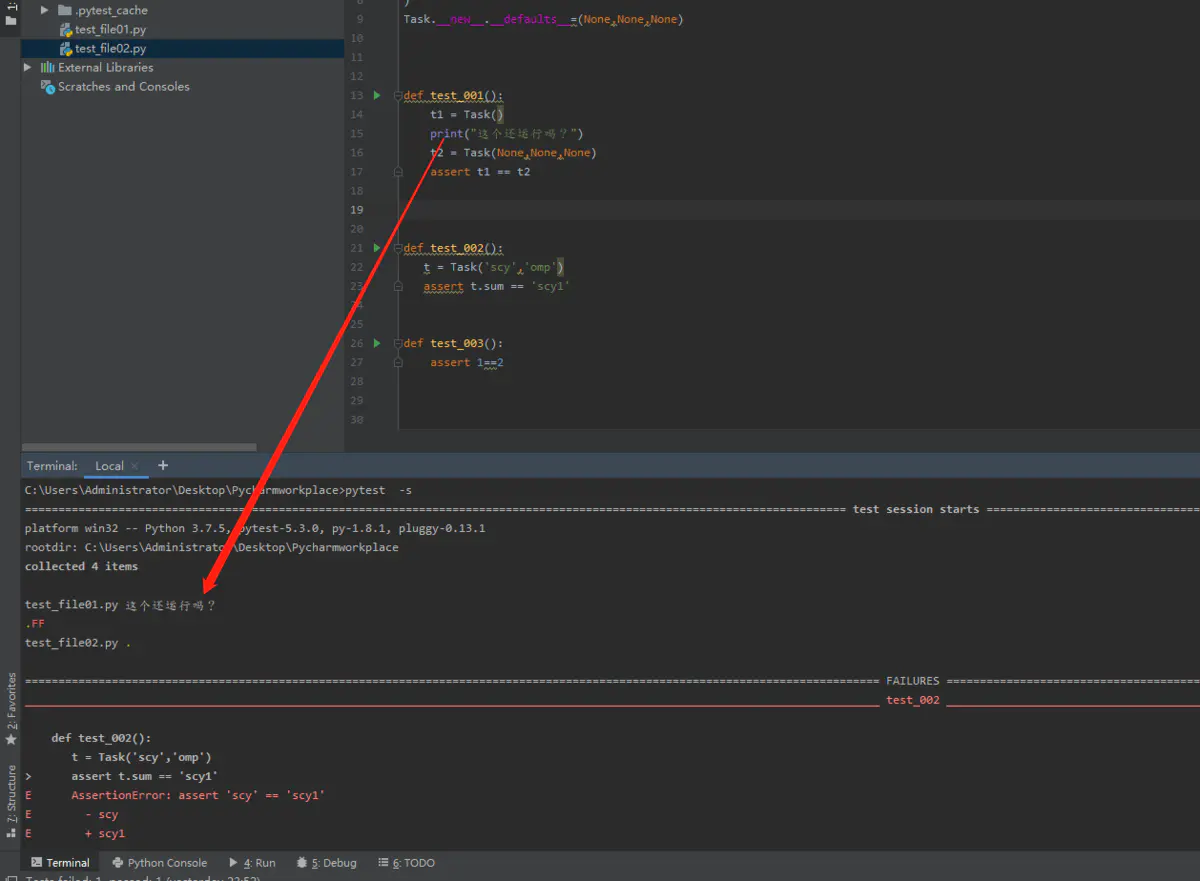Click the 'AssertionError' message in terminal
The height and width of the screenshot is (881, 1200).
point(198,795)
